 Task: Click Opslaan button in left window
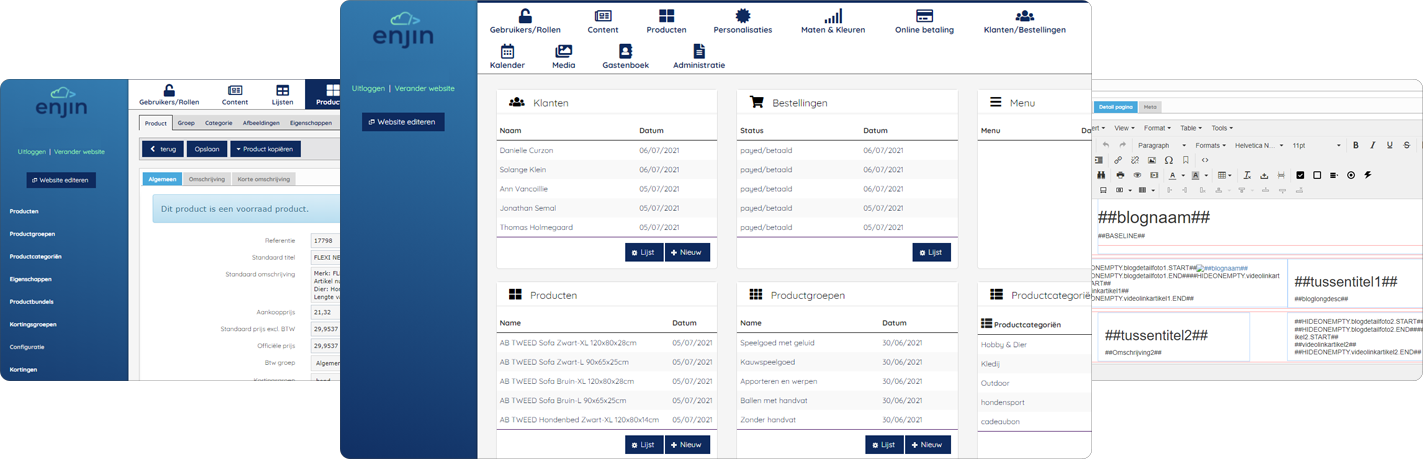click(207, 148)
